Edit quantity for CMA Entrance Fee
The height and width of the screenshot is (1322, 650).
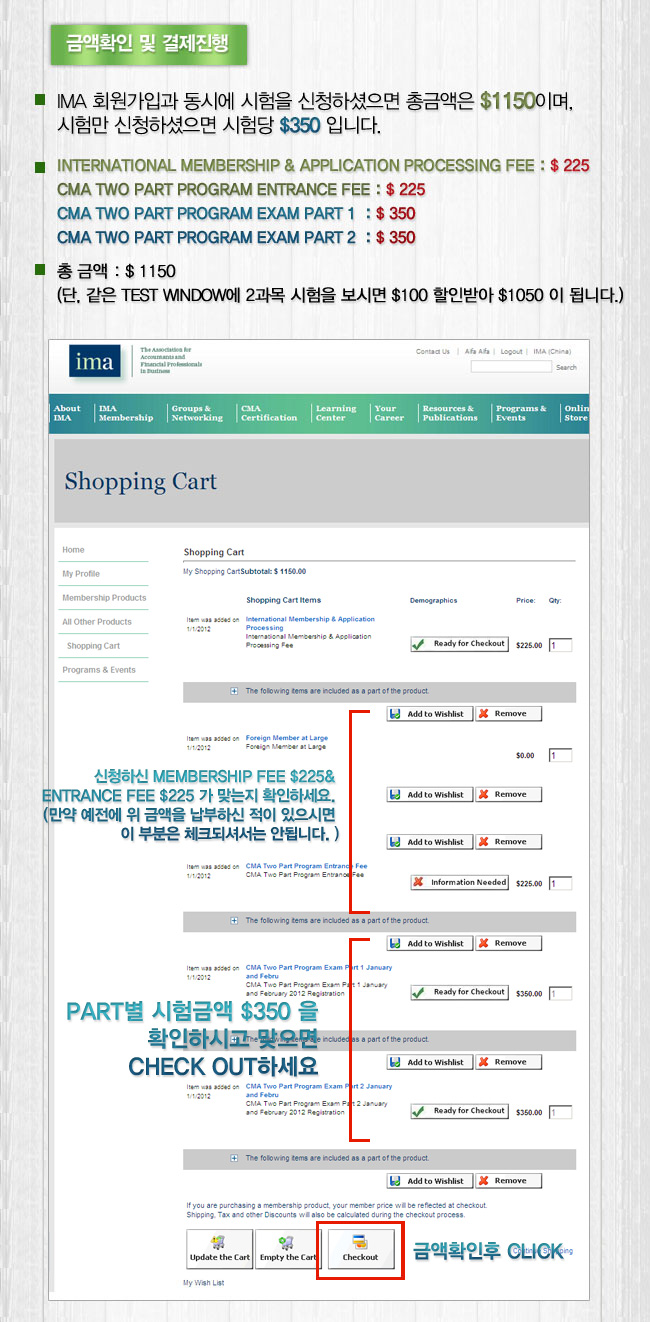click(561, 884)
